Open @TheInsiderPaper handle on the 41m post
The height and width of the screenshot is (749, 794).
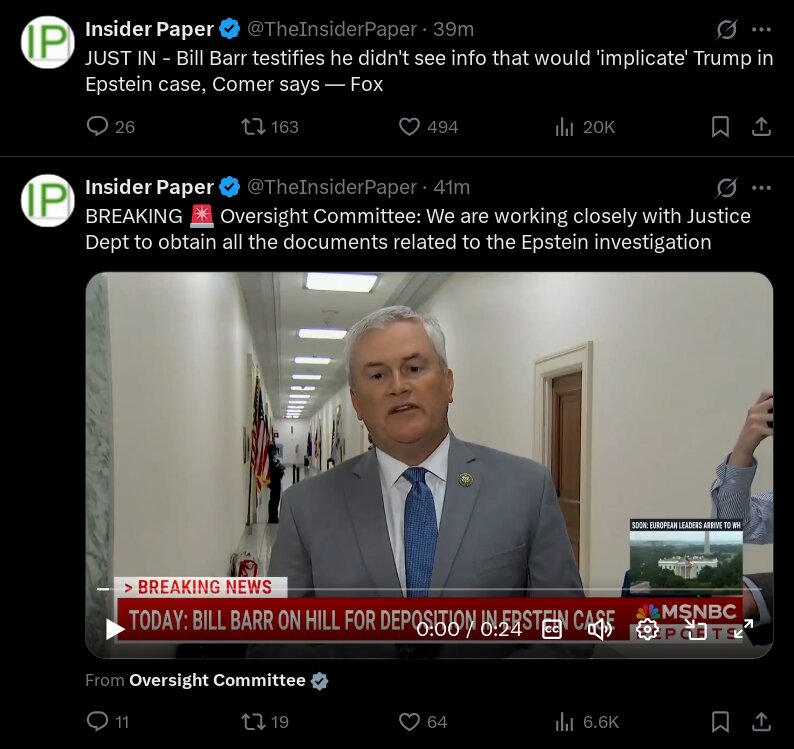(332, 187)
